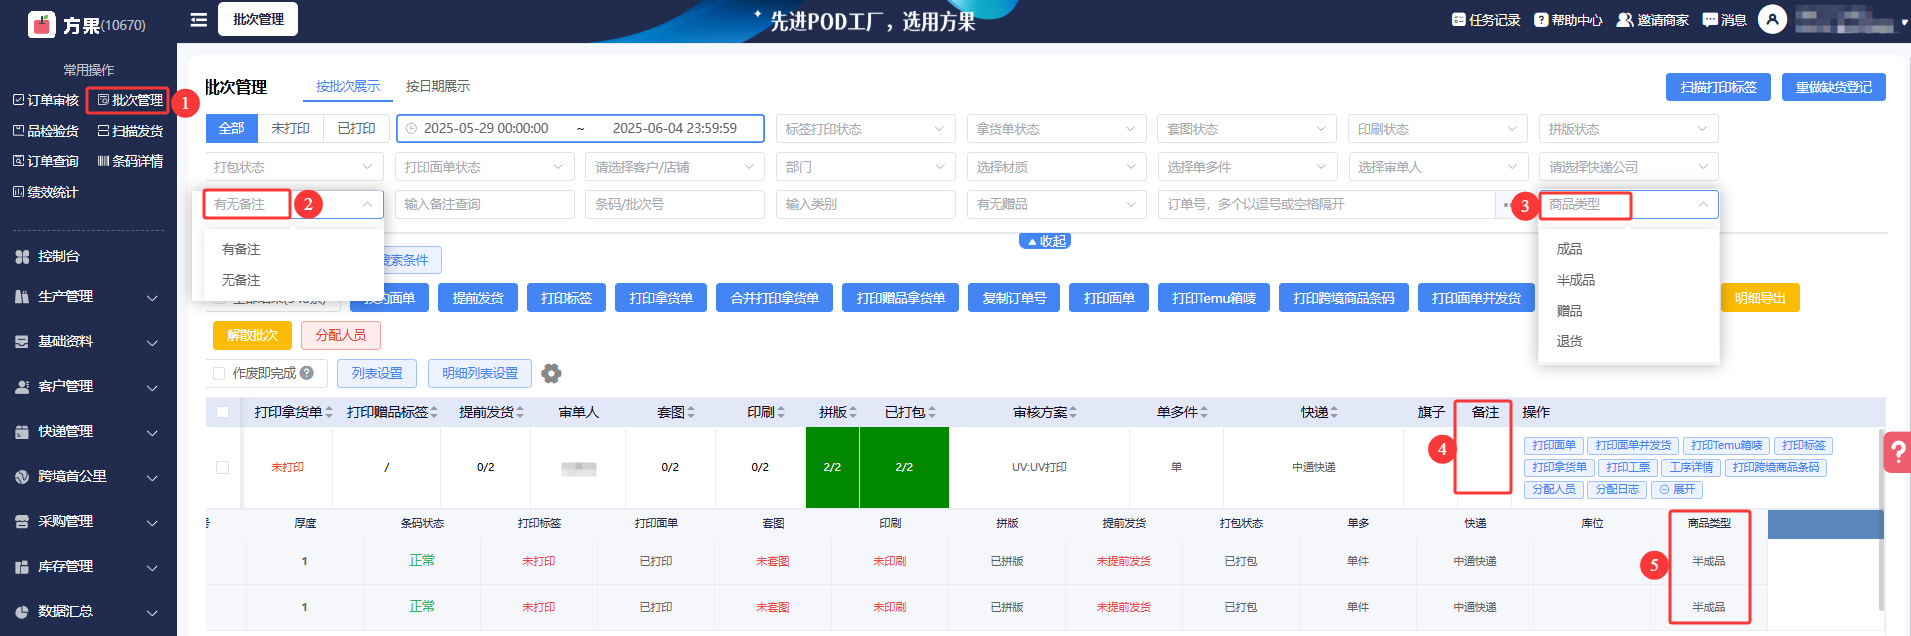Click 条码/批次号 input field
This screenshot has width=1911, height=636.
(x=675, y=204)
